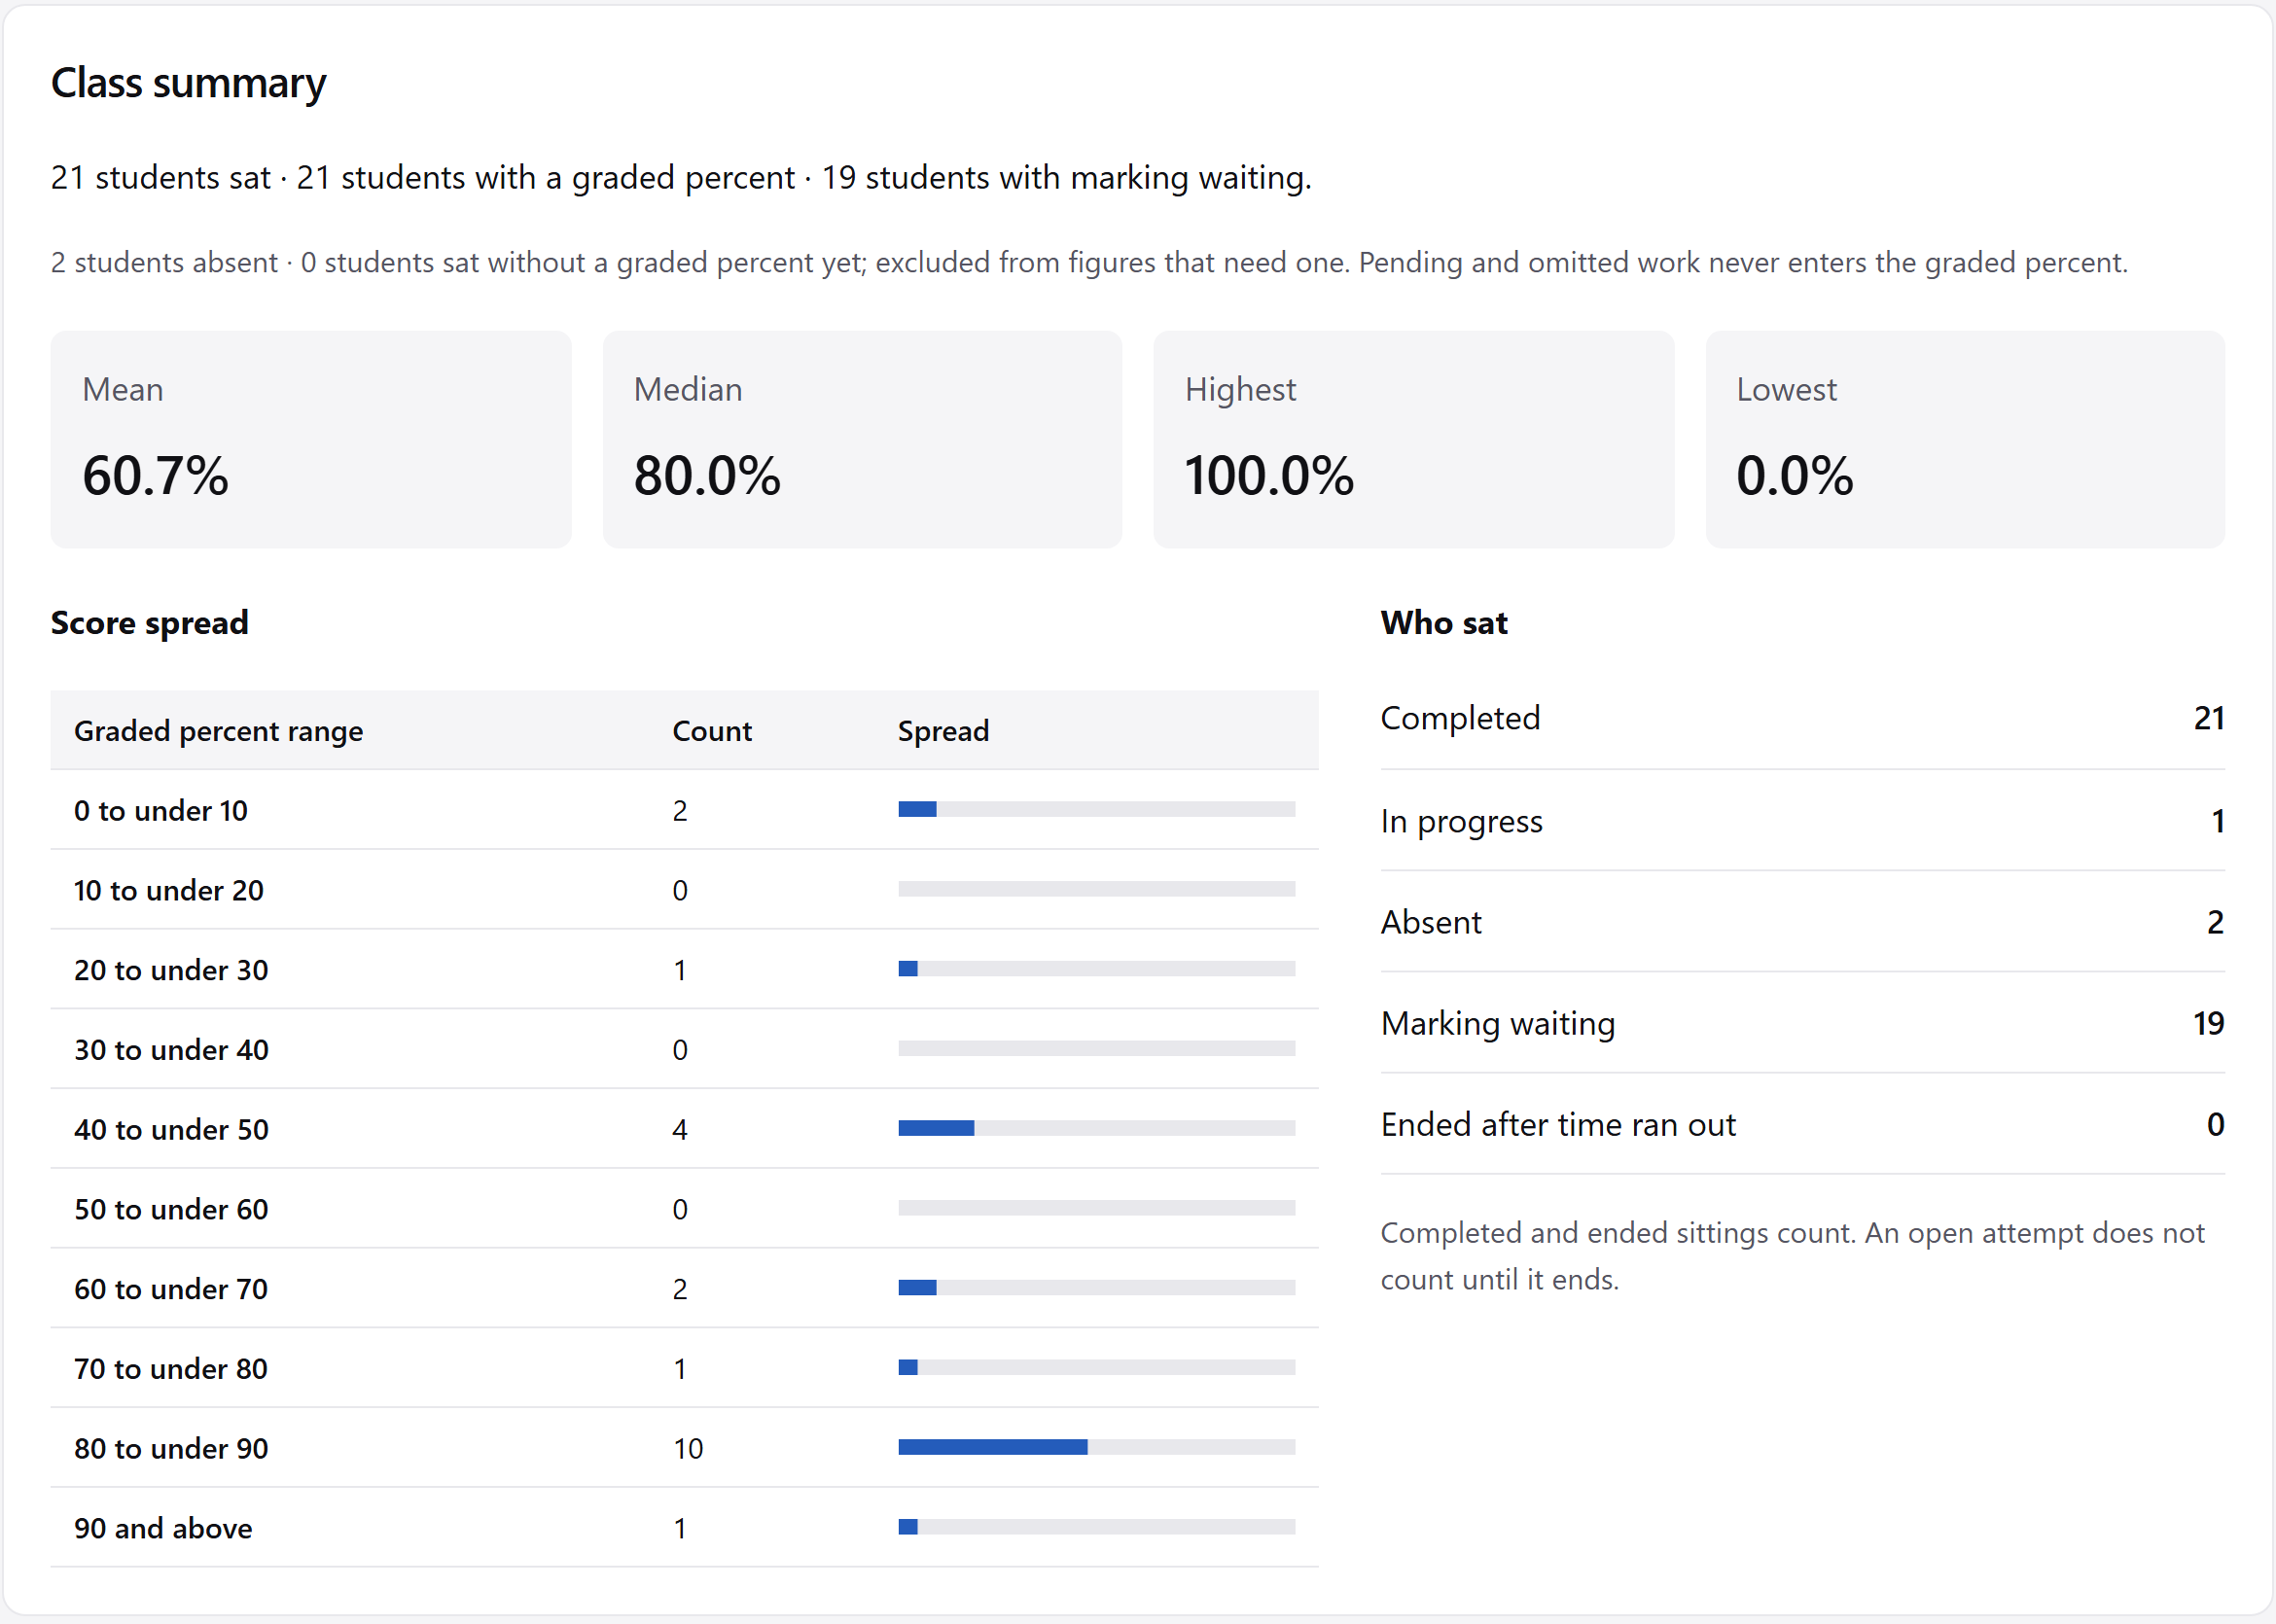Click the Median 80.0% stat card

(x=862, y=439)
